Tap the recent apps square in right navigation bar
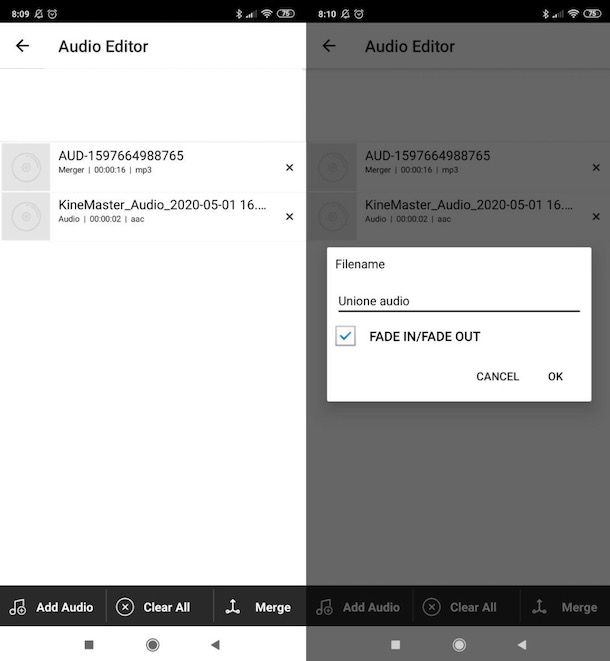The width and height of the screenshot is (610, 661). [395, 645]
